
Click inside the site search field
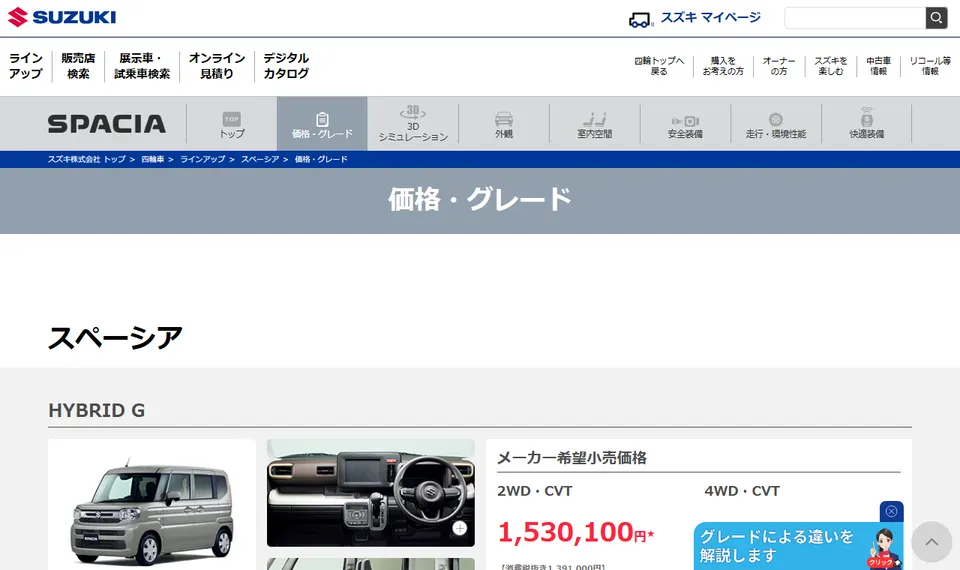point(855,18)
